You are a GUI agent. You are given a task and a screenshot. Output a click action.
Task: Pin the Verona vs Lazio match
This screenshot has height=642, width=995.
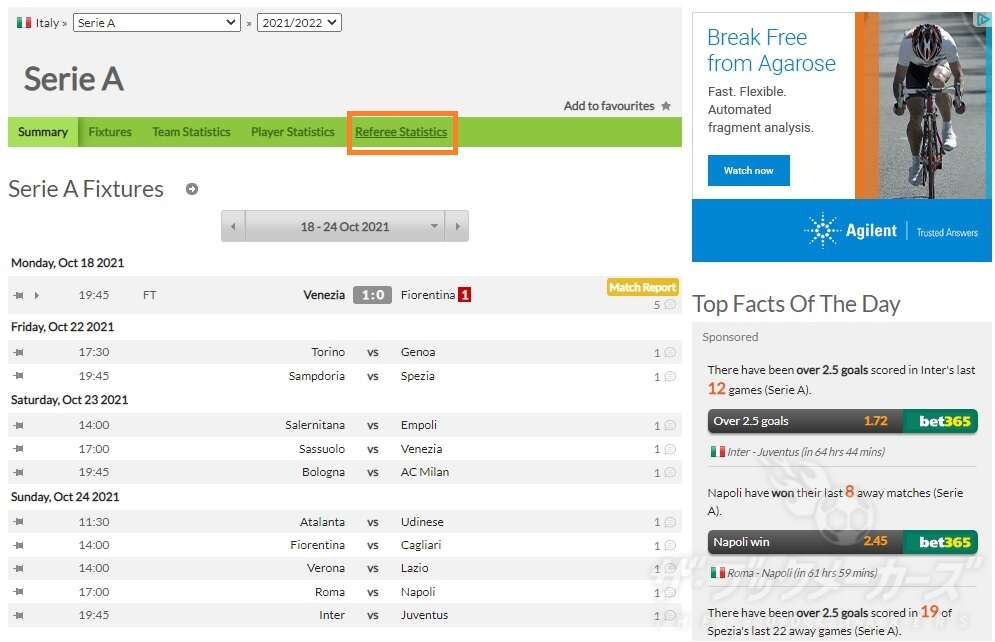18,568
